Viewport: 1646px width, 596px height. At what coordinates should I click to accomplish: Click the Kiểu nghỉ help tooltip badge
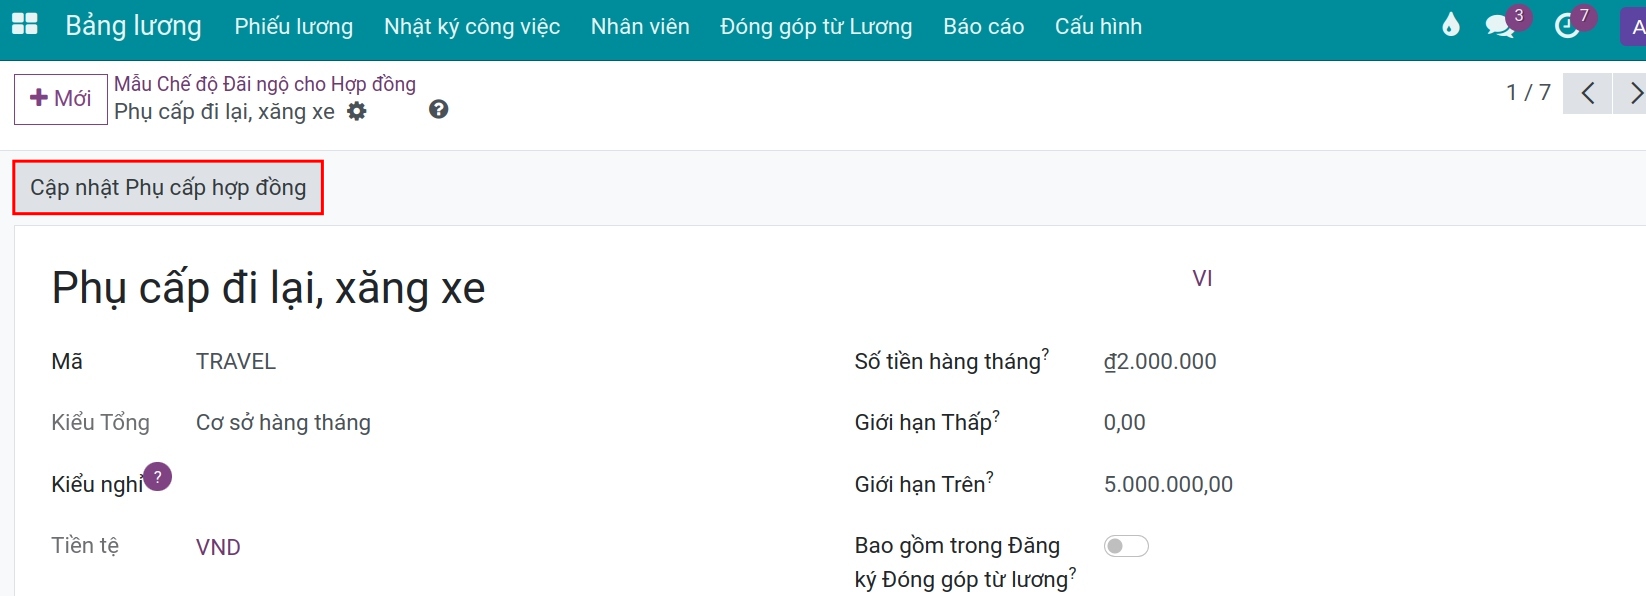click(157, 477)
